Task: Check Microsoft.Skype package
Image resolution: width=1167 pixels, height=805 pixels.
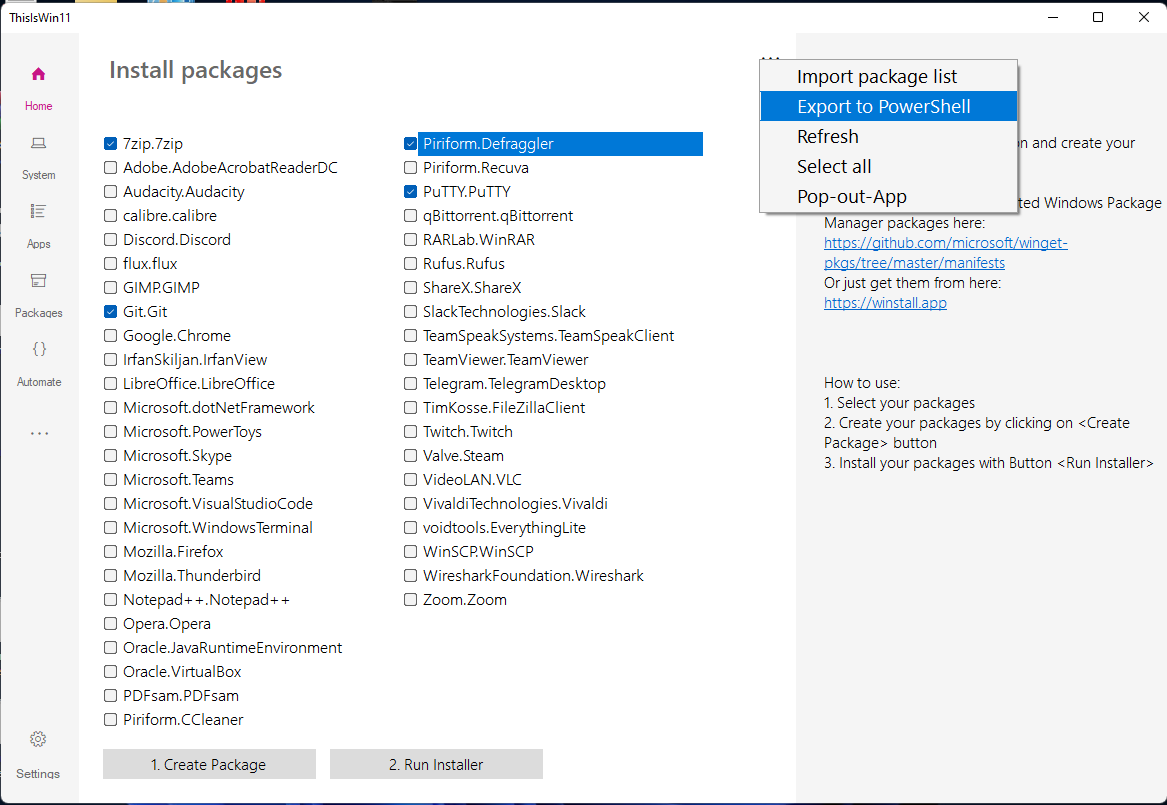Action: 110,455
